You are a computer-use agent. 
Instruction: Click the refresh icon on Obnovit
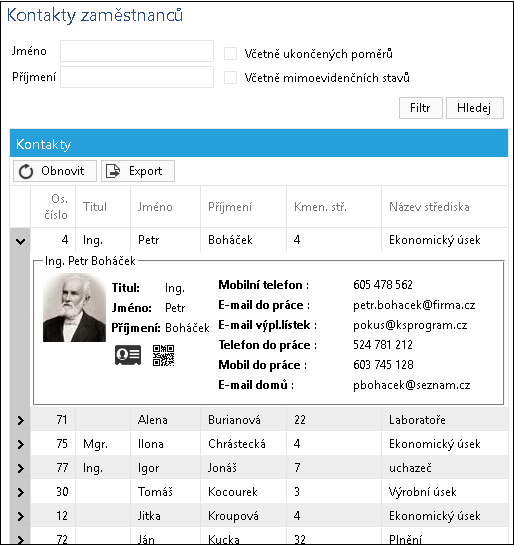(26, 171)
